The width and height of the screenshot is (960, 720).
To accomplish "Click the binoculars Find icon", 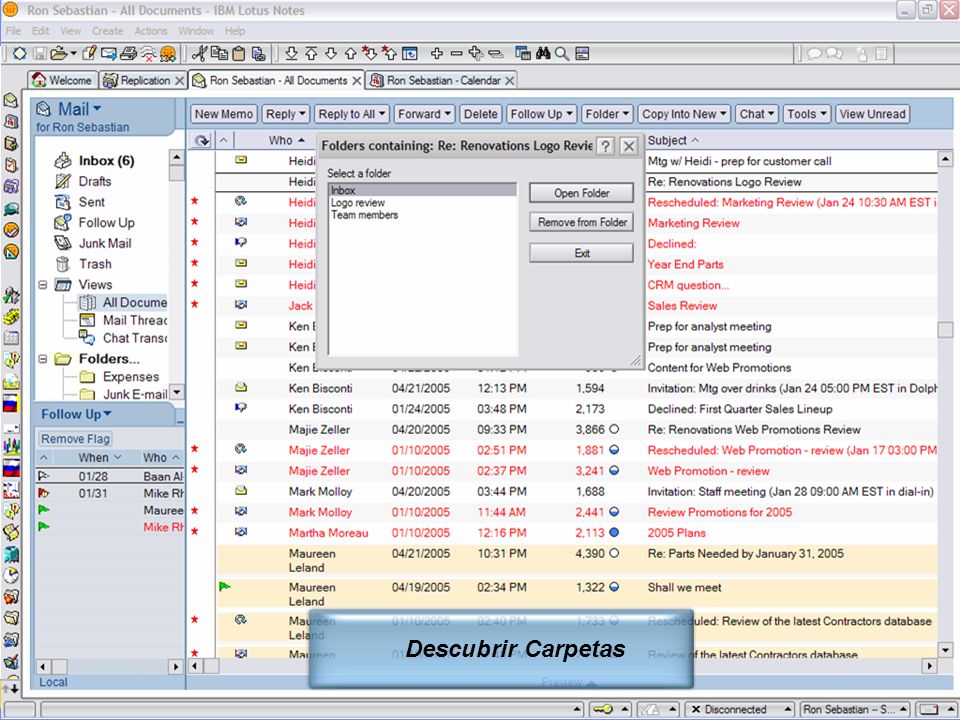I will point(542,54).
